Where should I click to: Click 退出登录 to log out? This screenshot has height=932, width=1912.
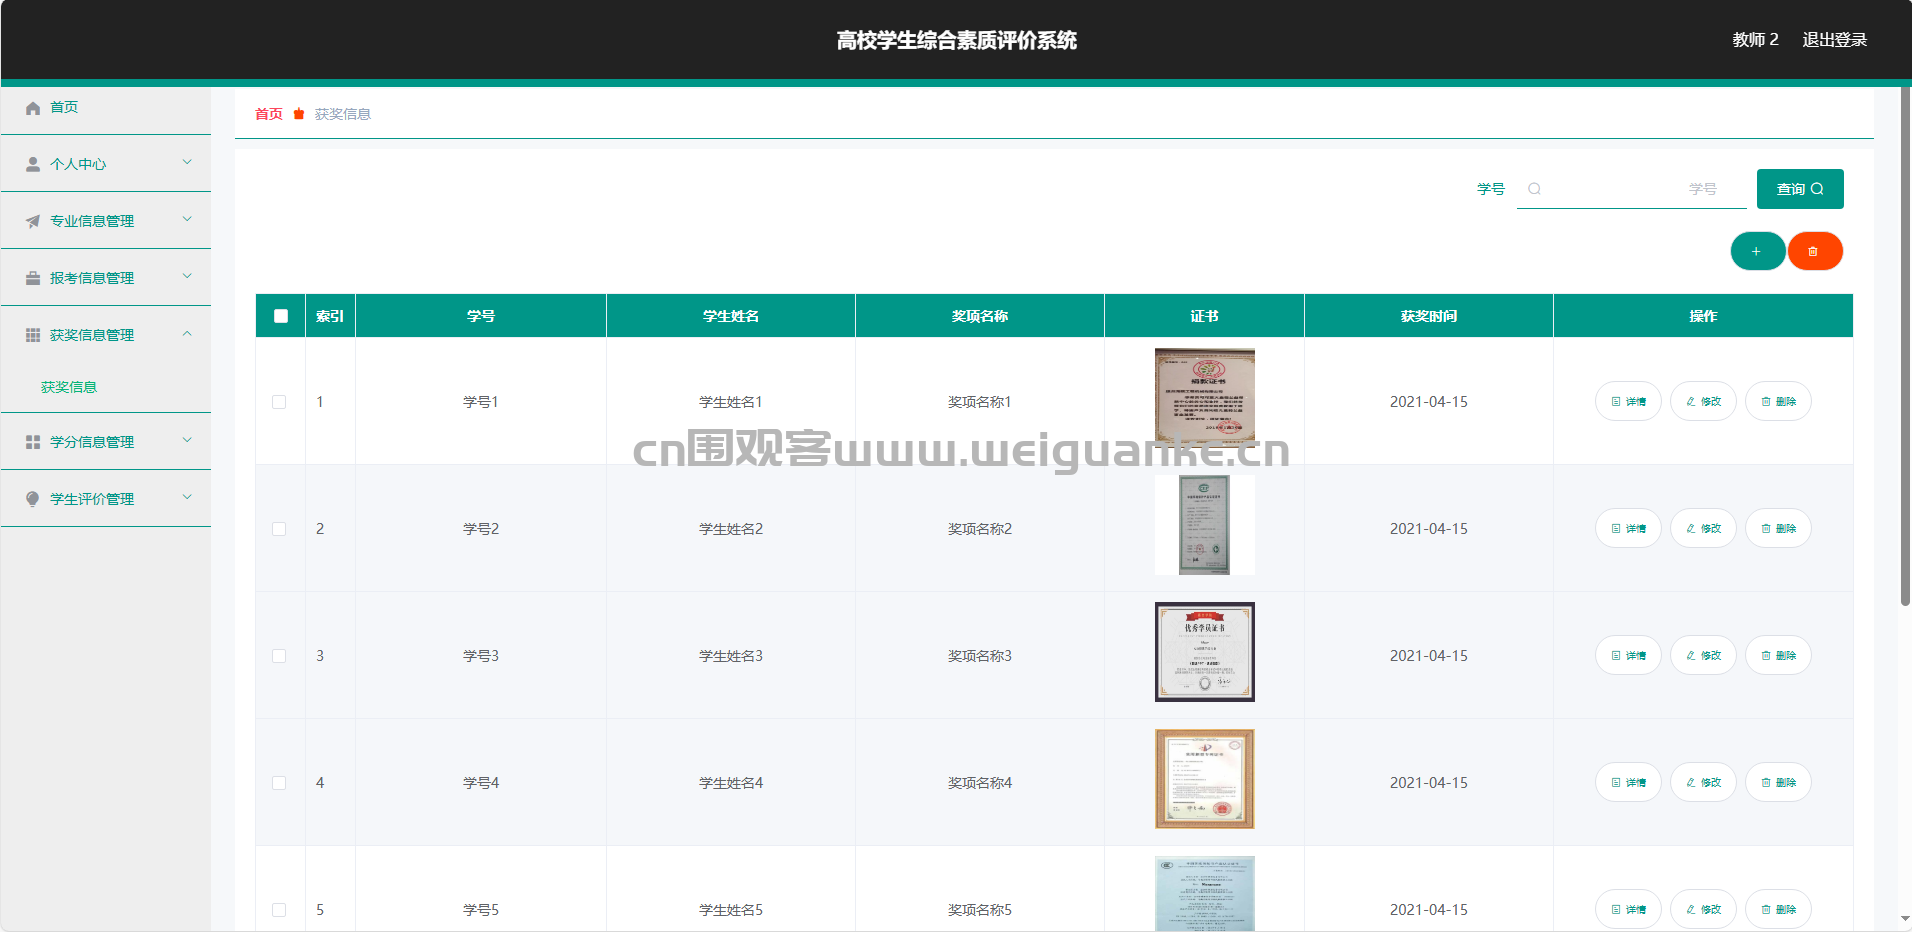click(x=1835, y=40)
